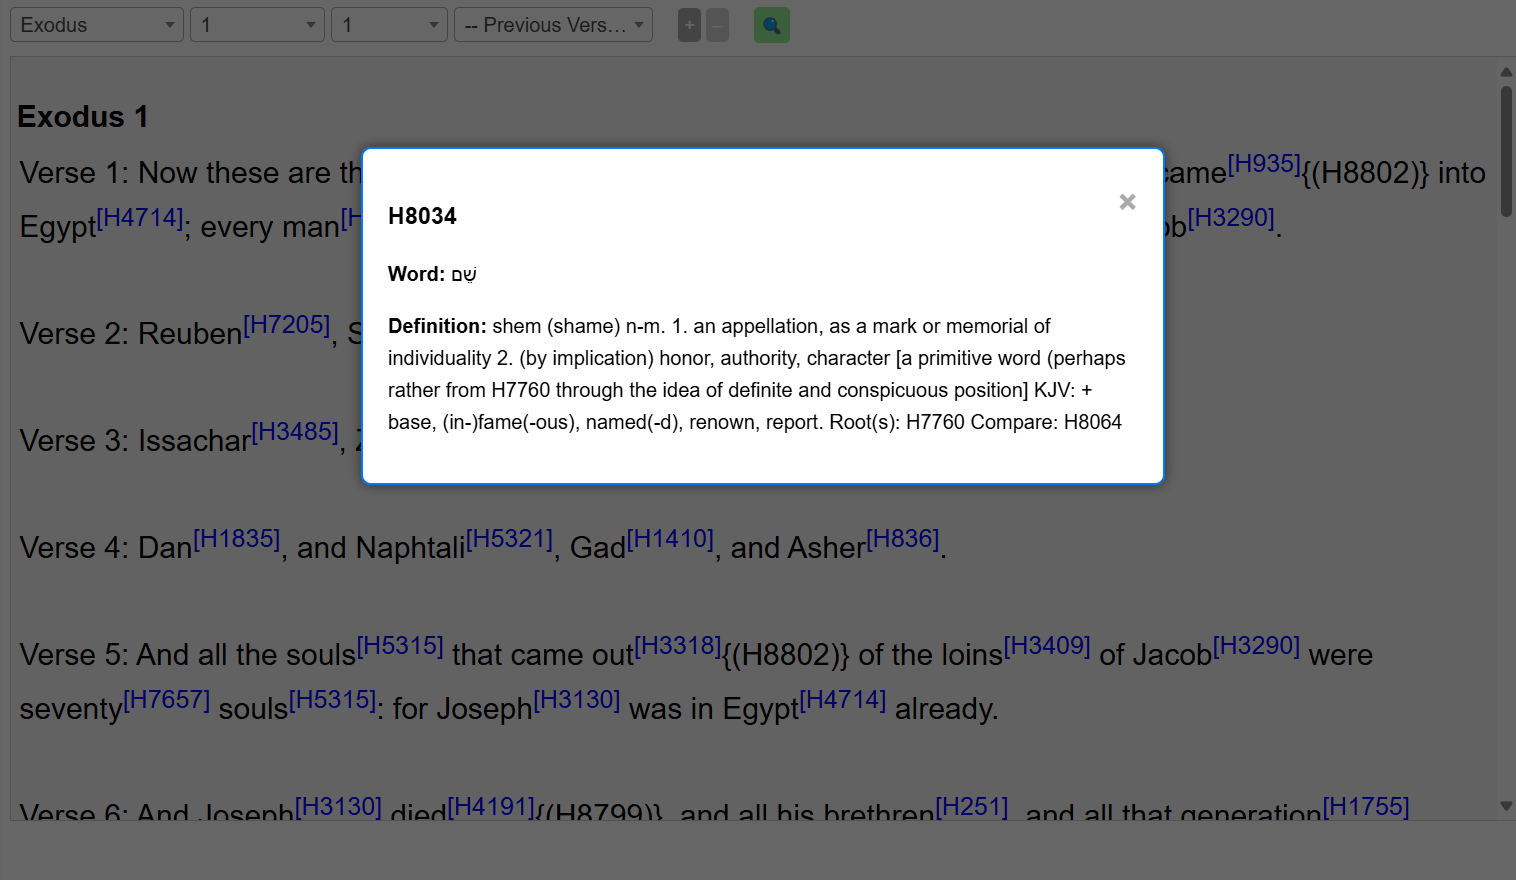
Task: Open the H1410 link after Gad
Action: (x=671, y=539)
